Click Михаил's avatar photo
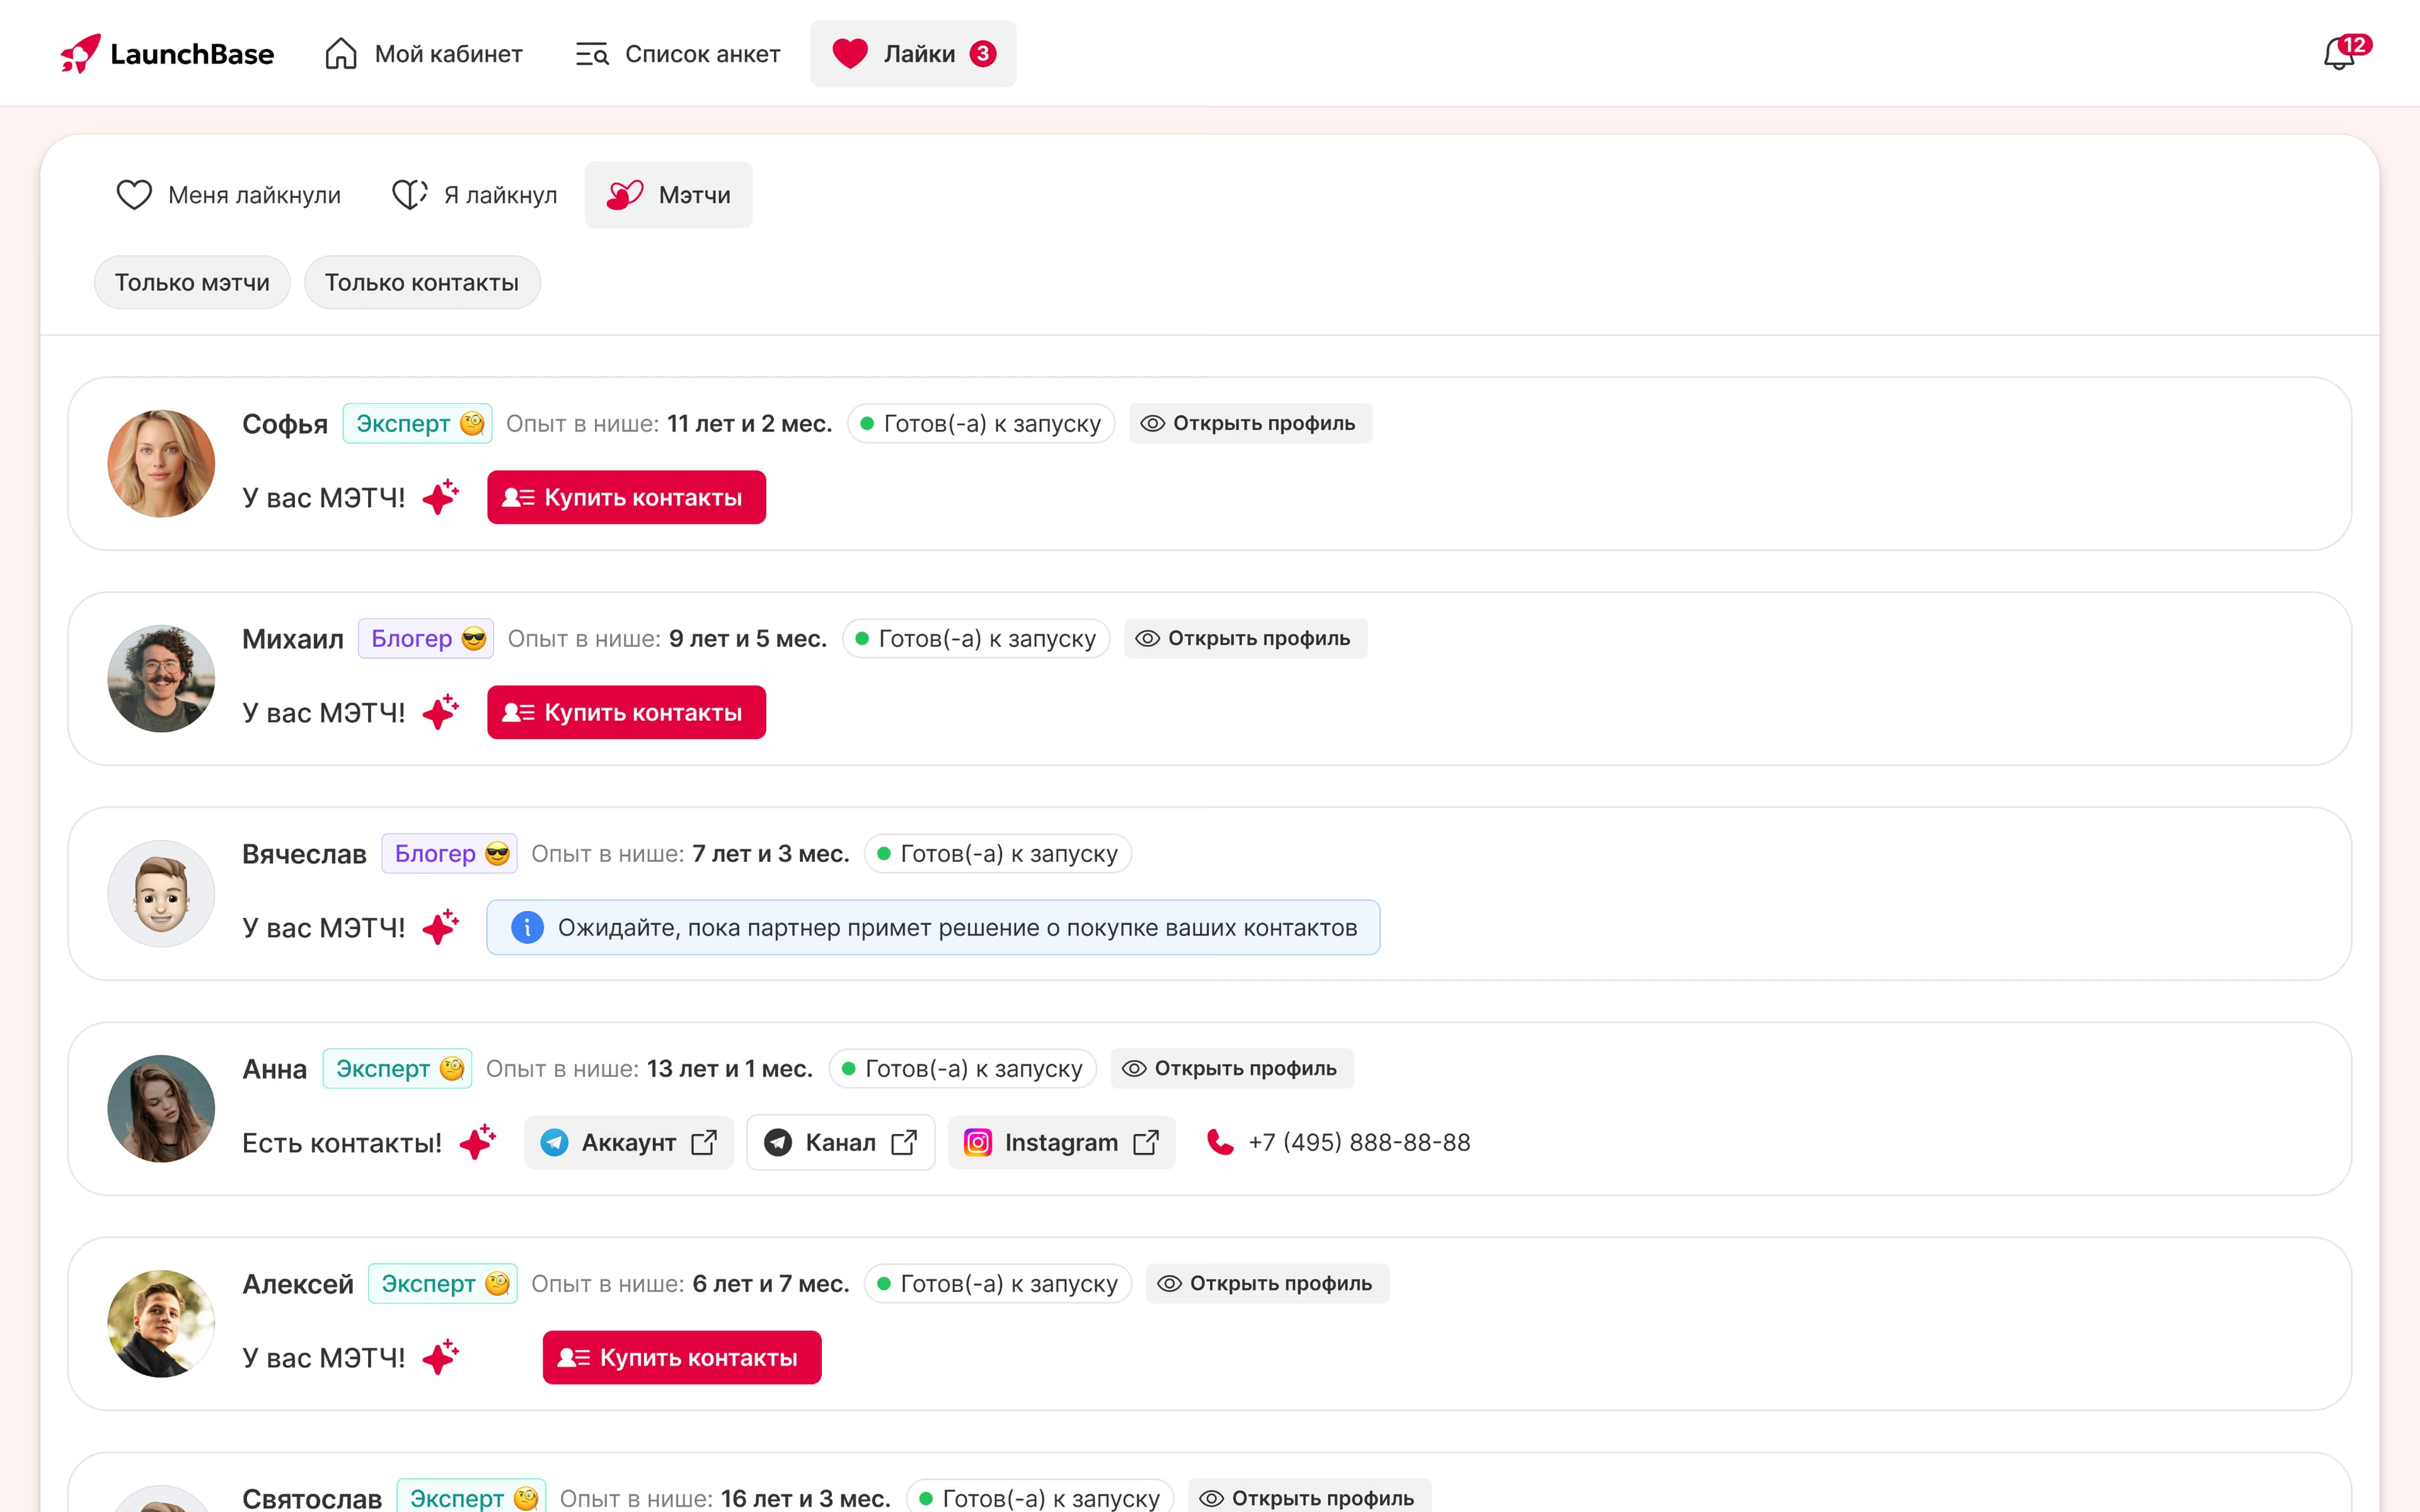The height and width of the screenshot is (1512, 2420). point(161,679)
